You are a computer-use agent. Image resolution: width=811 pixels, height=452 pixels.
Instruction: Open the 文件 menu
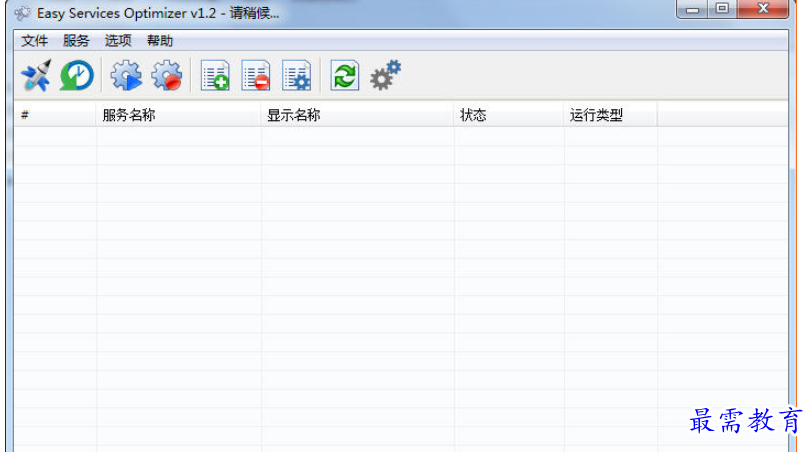[x=35, y=40]
